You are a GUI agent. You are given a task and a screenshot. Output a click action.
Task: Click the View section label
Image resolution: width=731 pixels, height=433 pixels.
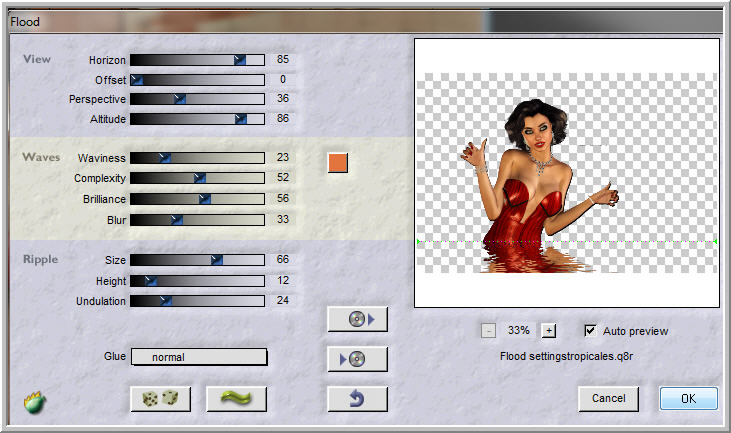click(37, 59)
